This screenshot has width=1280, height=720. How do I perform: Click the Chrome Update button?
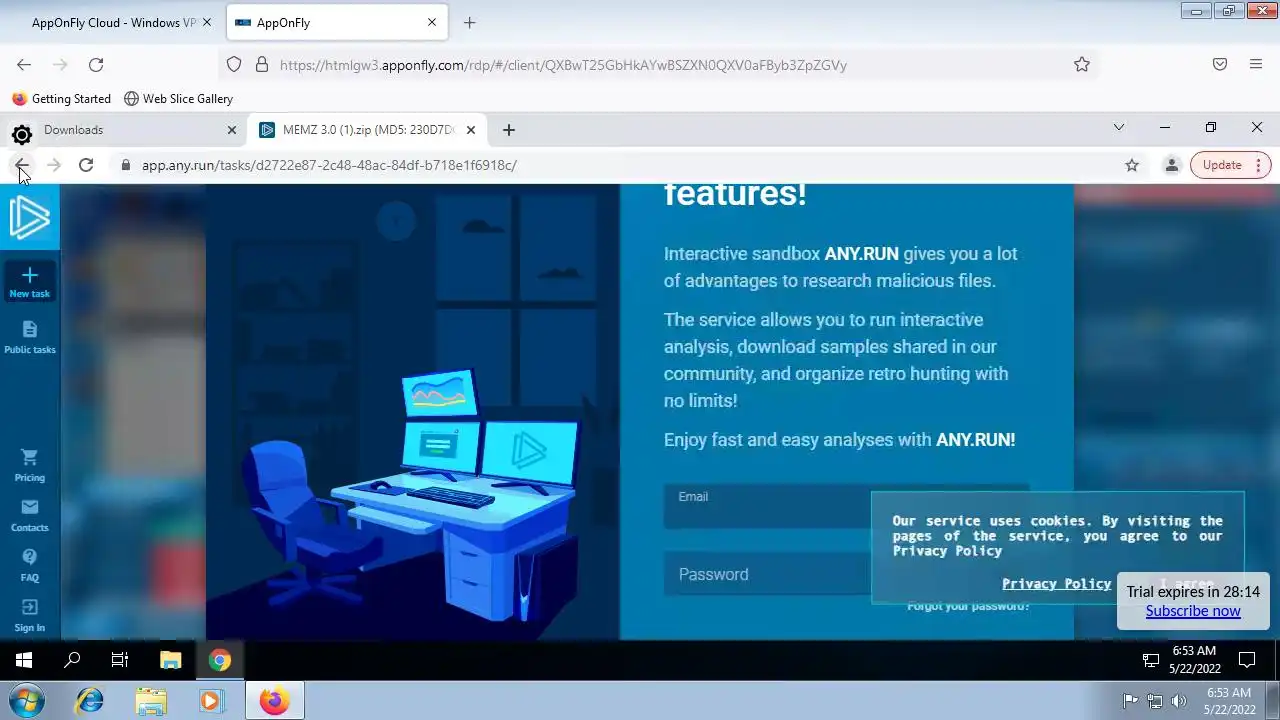[1230, 165]
